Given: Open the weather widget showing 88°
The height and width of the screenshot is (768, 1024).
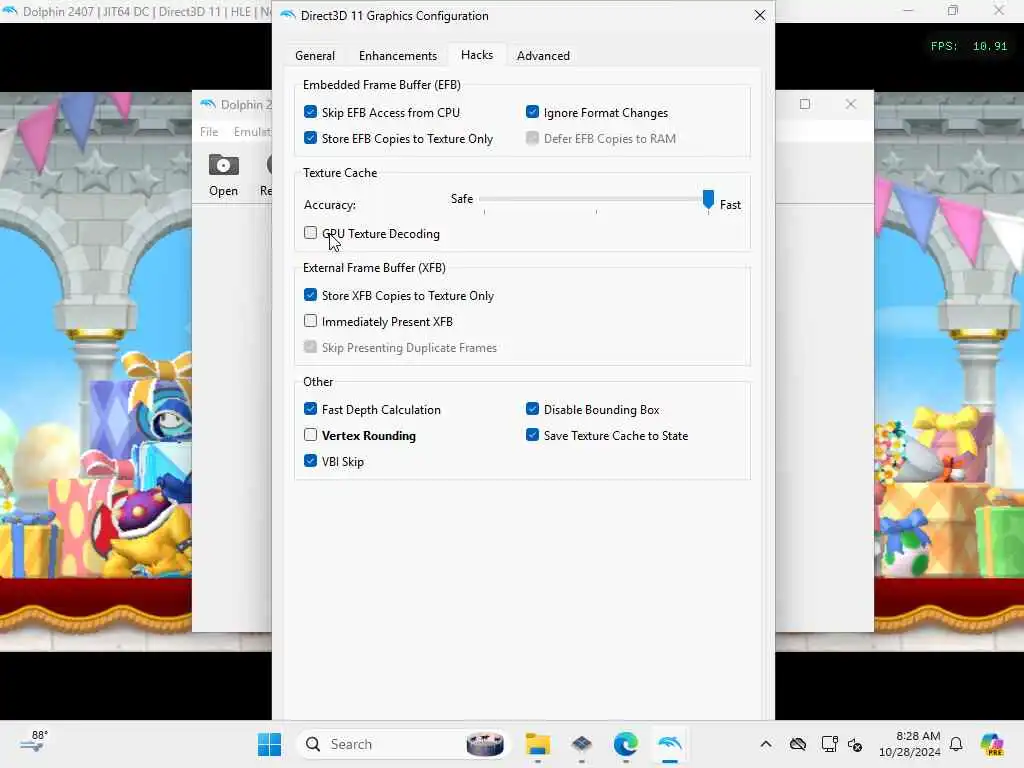Looking at the screenshot, I should (34, 743).
